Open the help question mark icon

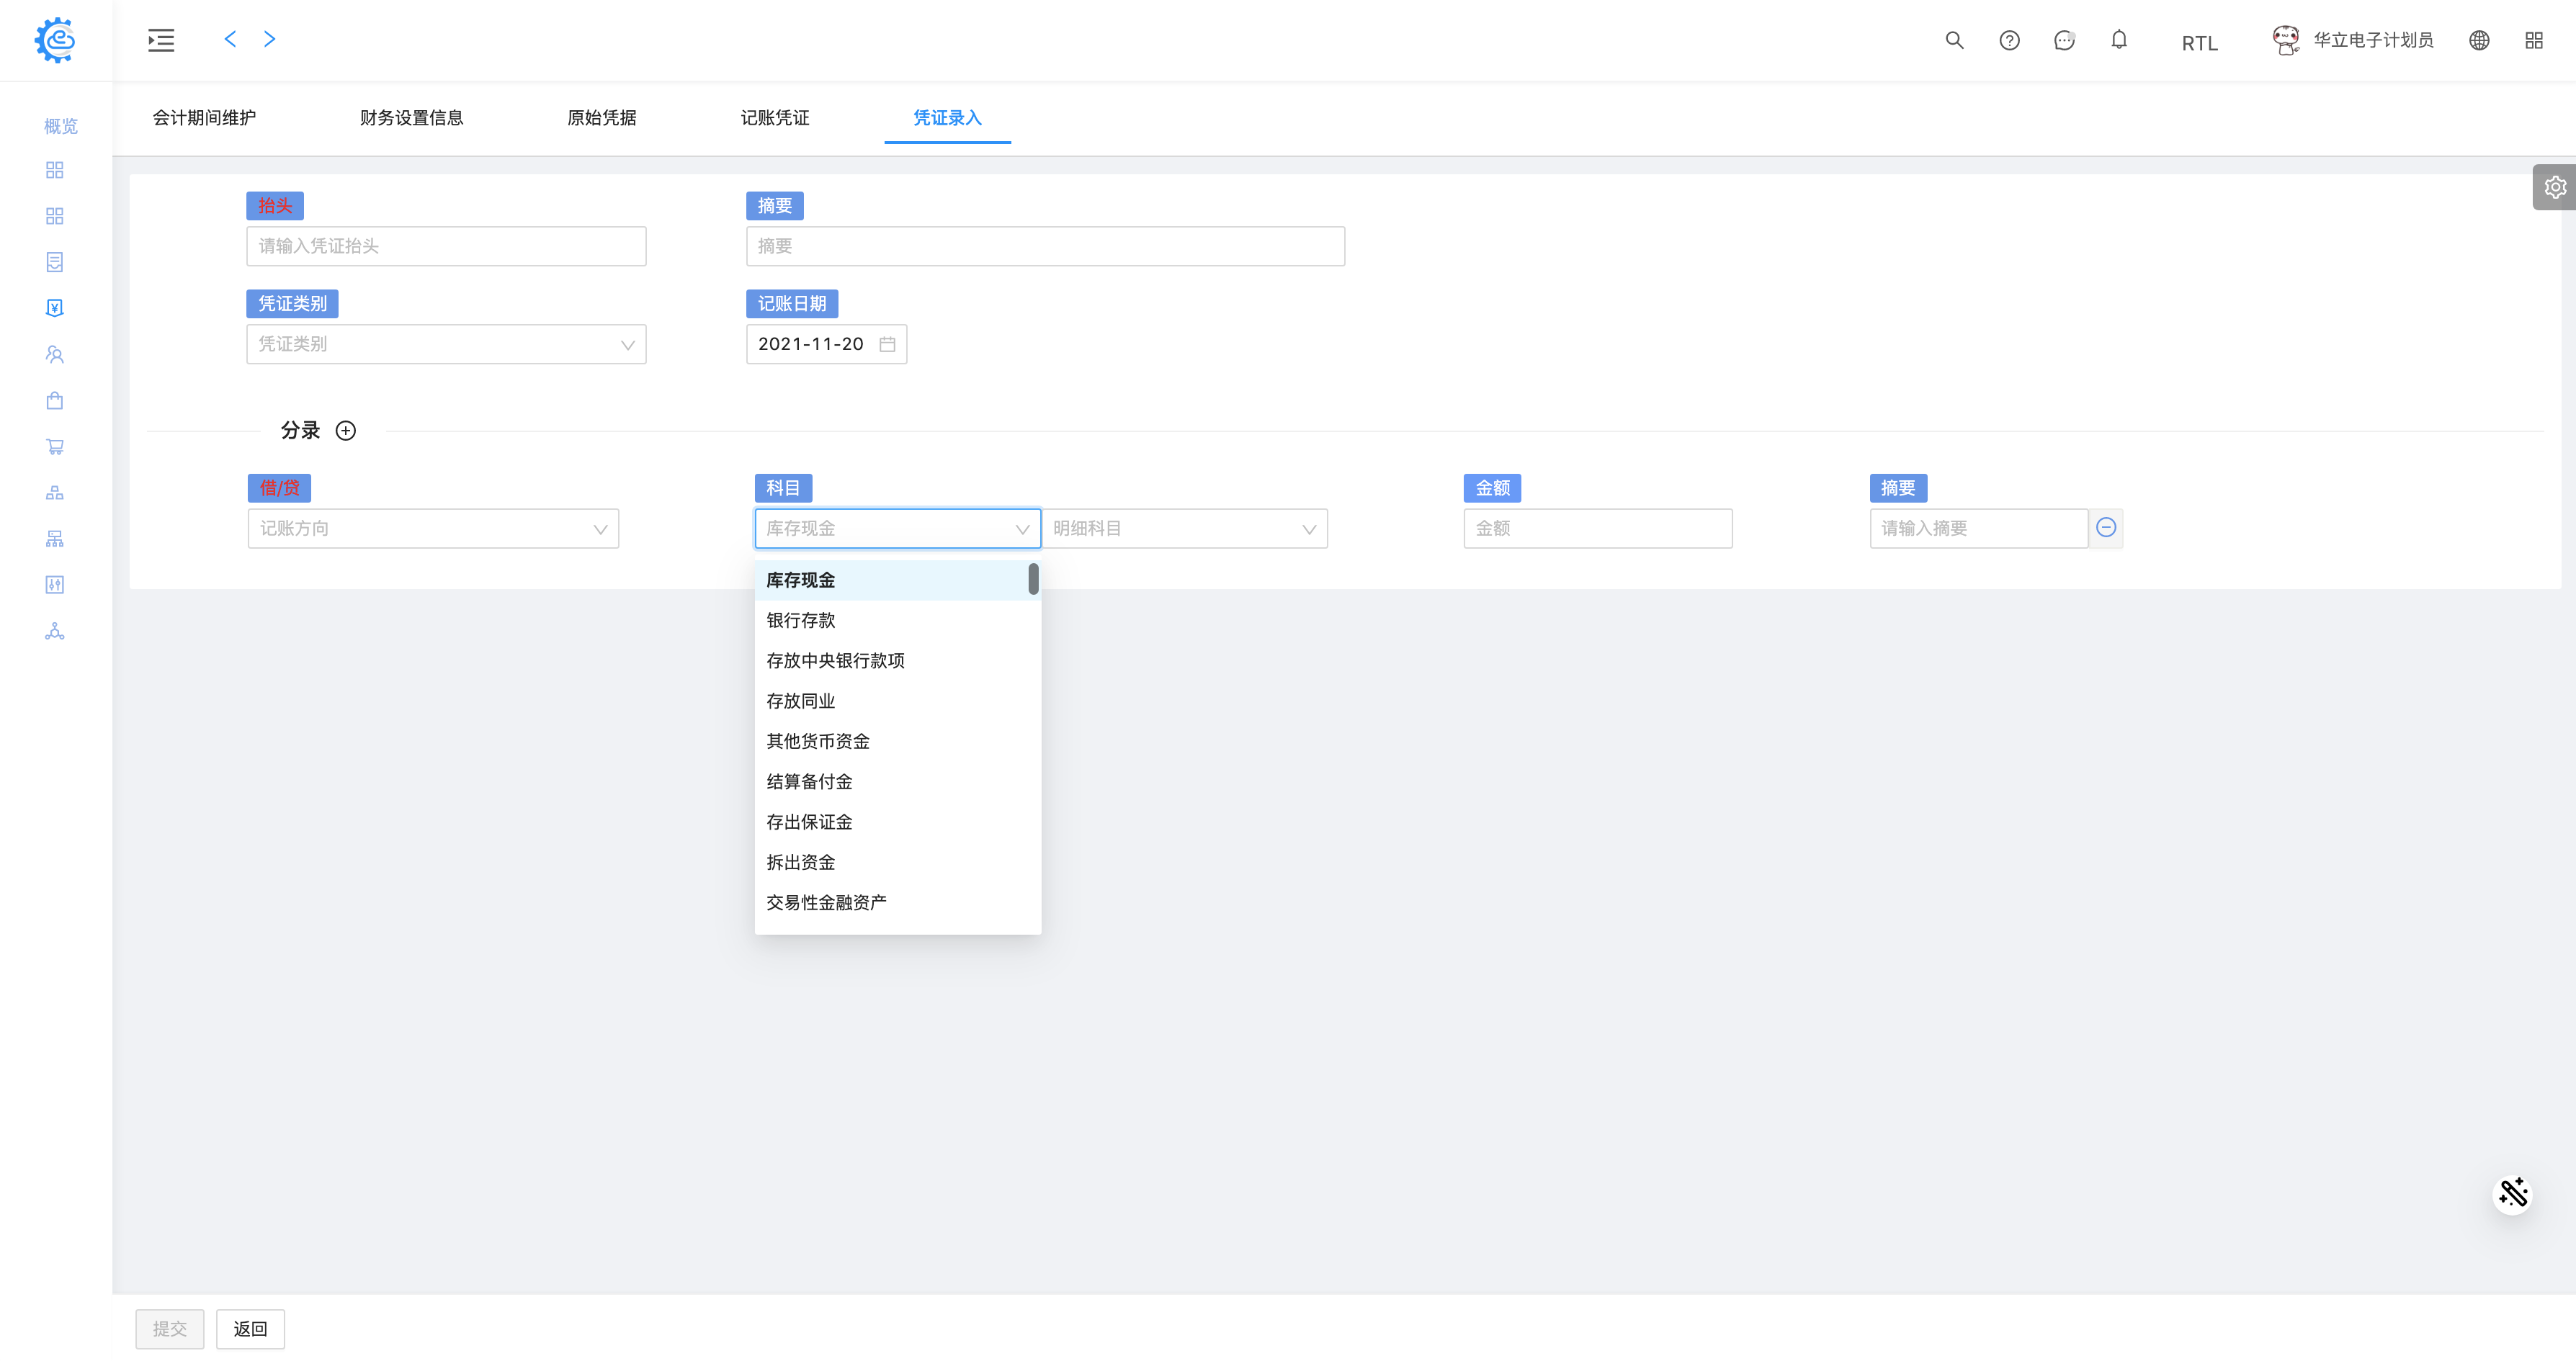pyautogui.click(x=2009, y=40)
